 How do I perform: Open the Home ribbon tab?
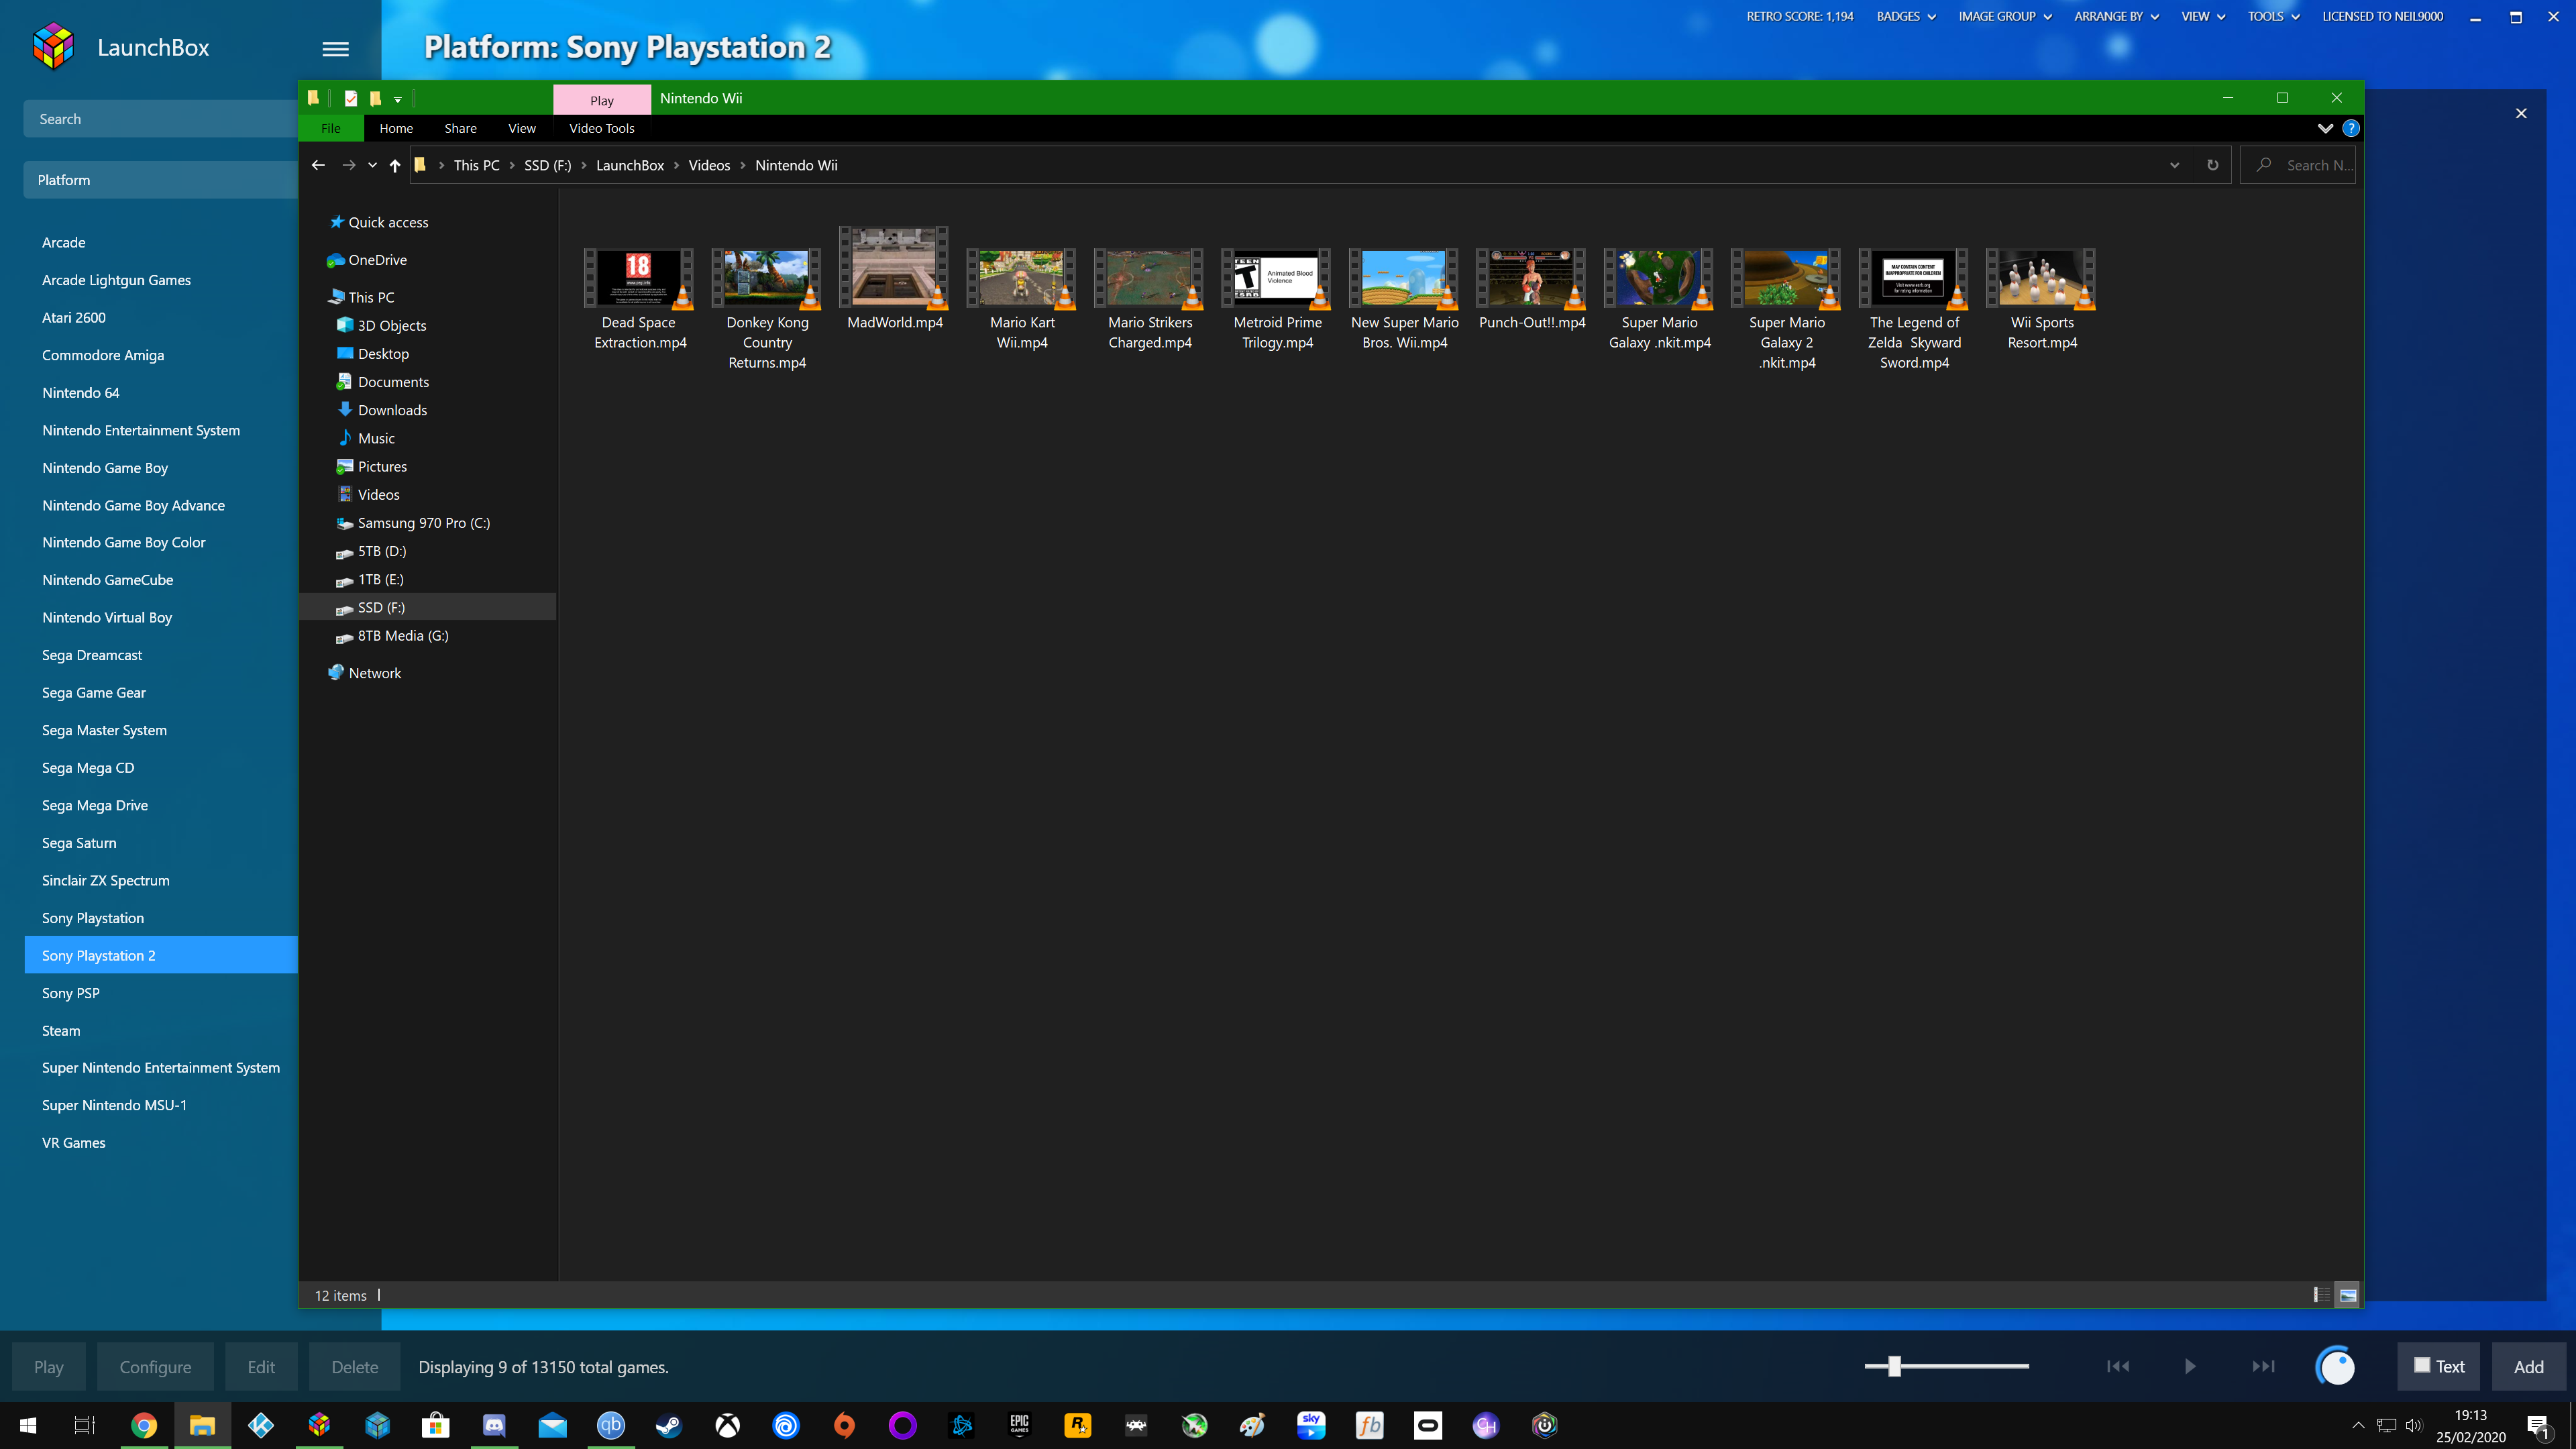pos(396,128)
